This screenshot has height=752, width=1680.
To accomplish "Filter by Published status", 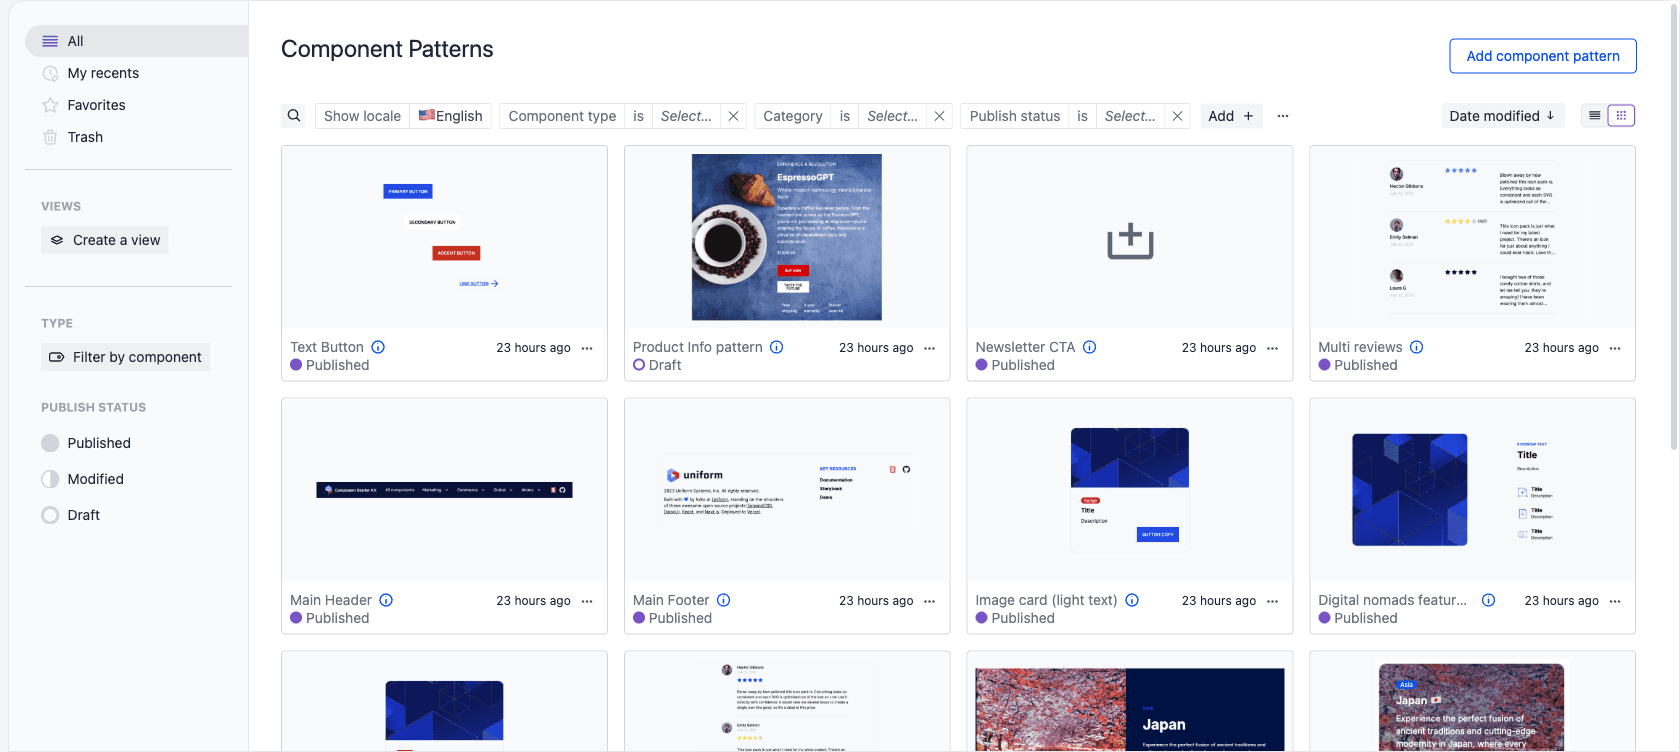I will (86, 443).
